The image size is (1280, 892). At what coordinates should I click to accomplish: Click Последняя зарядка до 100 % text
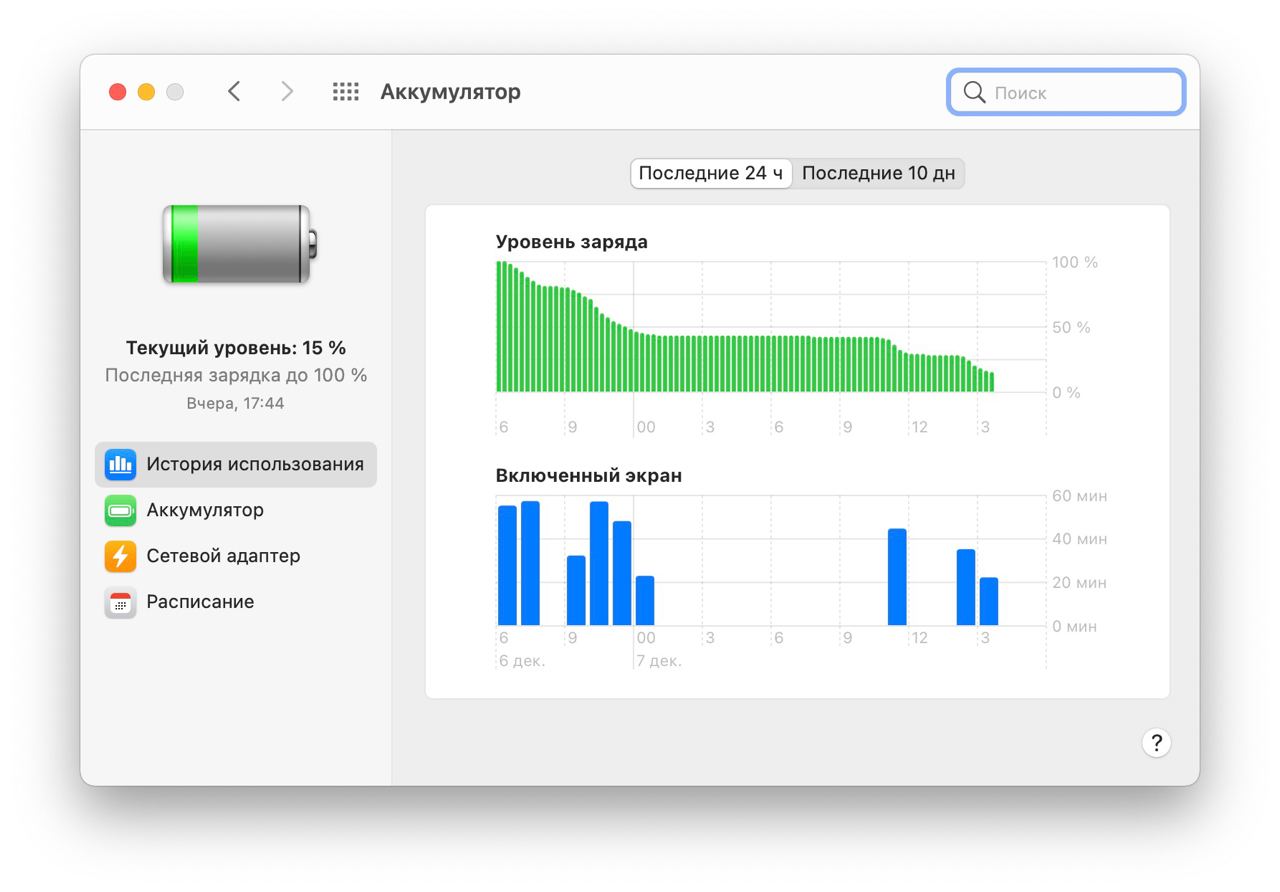point(236,375)
